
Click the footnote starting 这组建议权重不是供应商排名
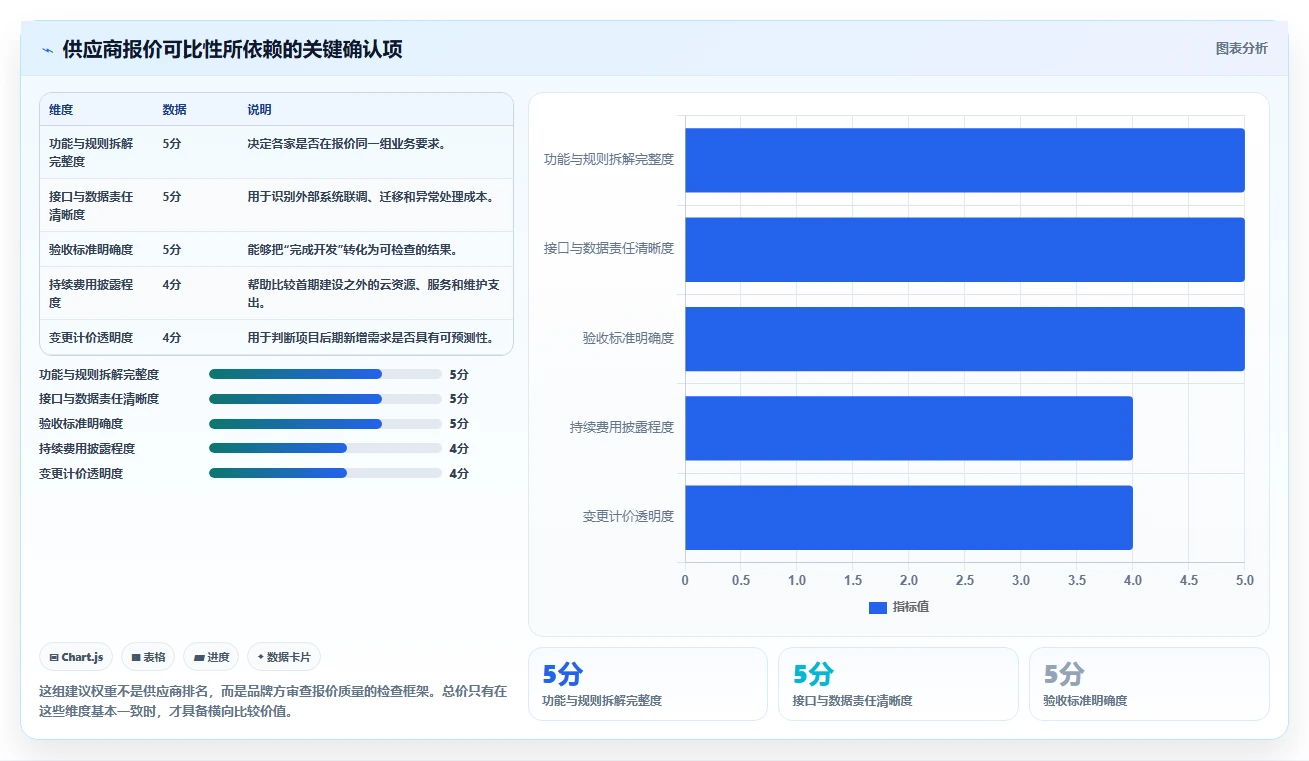click(x=273, y=702)
